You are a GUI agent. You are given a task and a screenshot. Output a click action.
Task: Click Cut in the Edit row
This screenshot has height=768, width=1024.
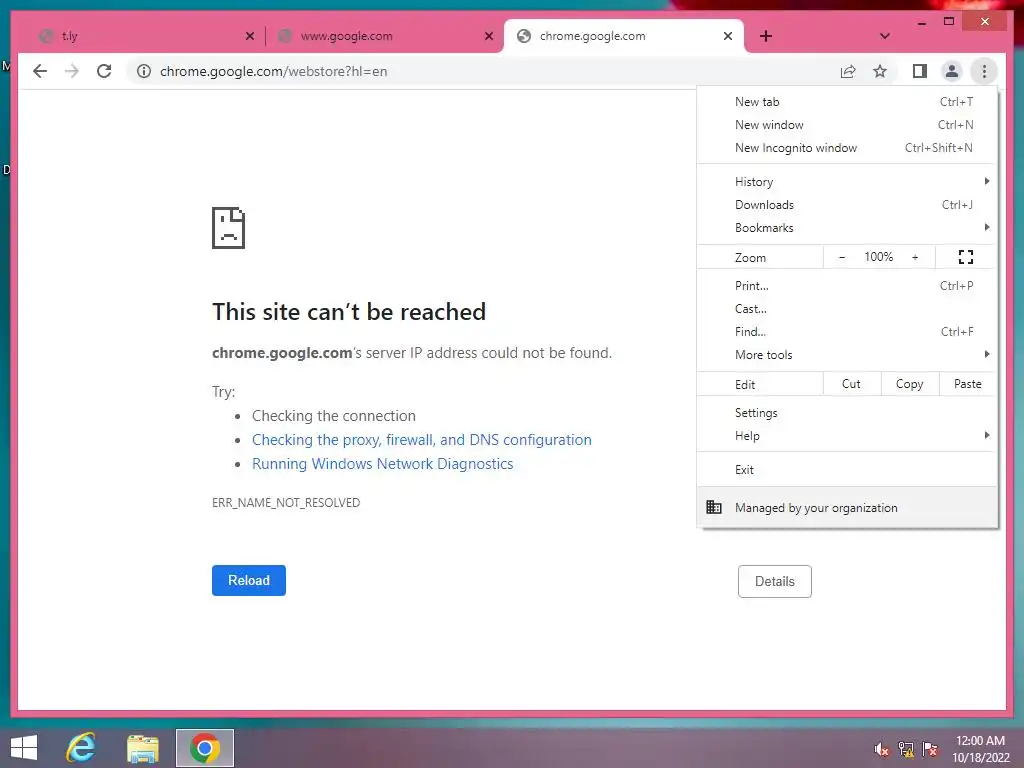point(852,384)
